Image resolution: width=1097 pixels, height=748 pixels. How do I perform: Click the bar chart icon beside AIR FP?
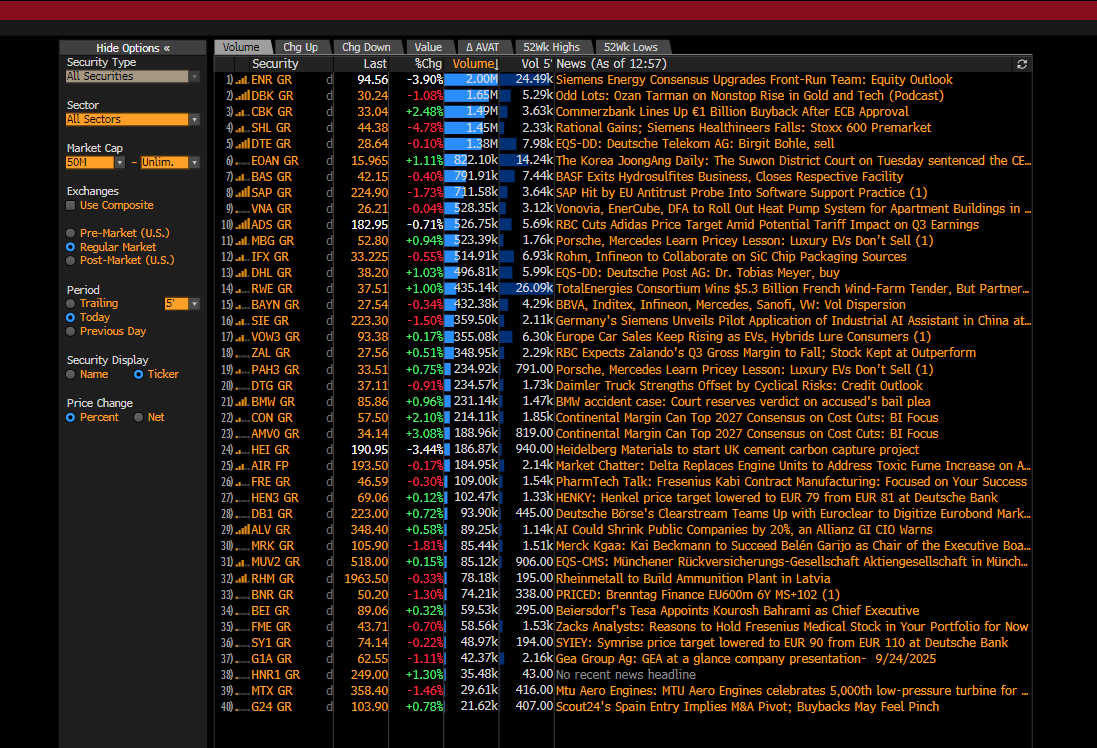pos(241,466)
